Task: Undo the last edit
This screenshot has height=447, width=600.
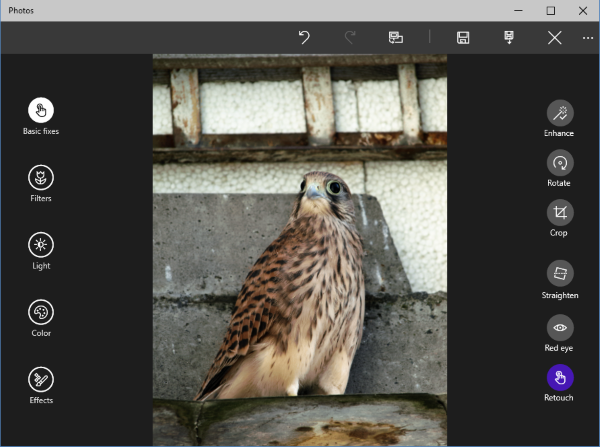Action: (305, 38)
